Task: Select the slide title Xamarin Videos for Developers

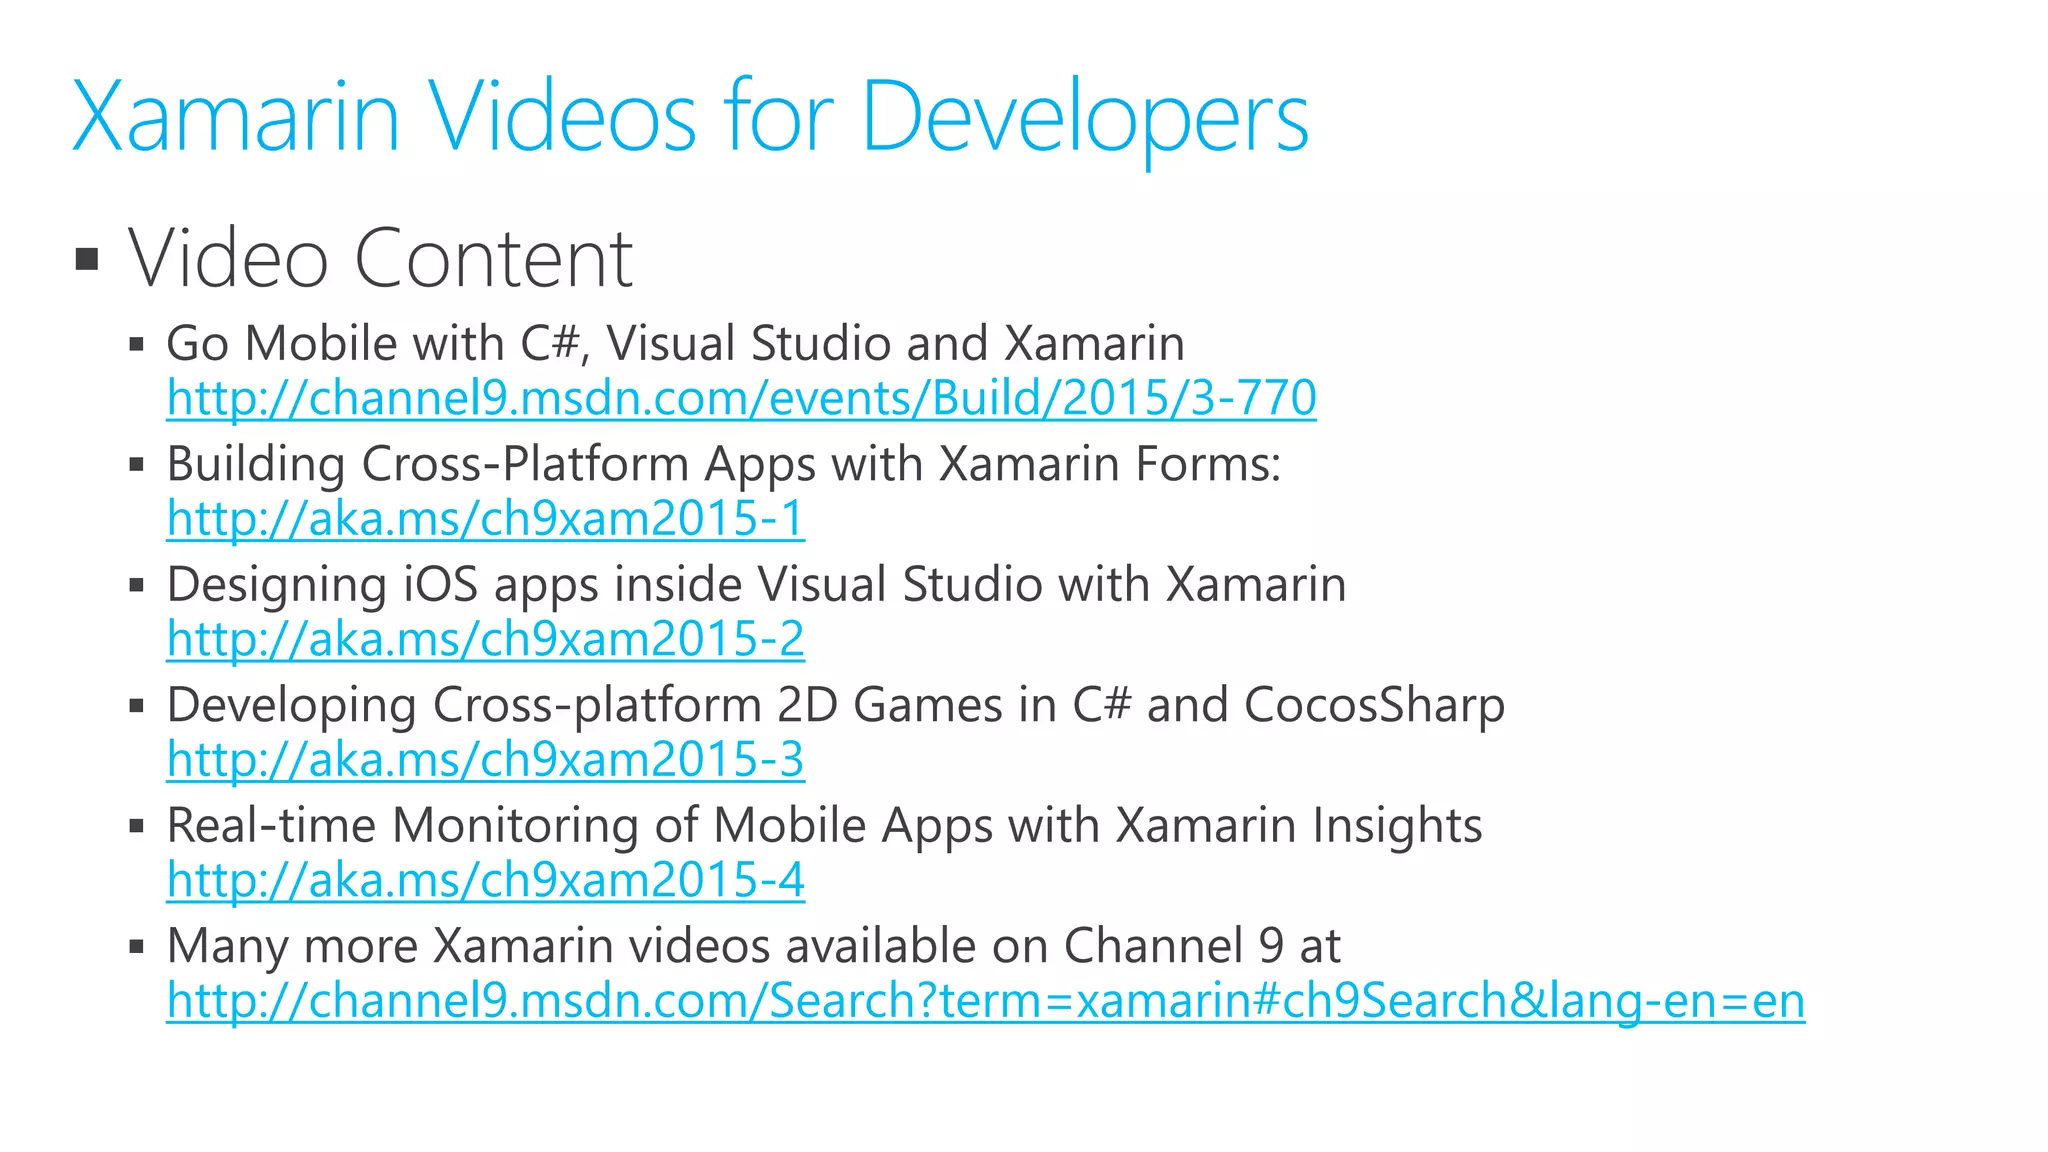Action: pyautogui.click(x=690, y=118)
